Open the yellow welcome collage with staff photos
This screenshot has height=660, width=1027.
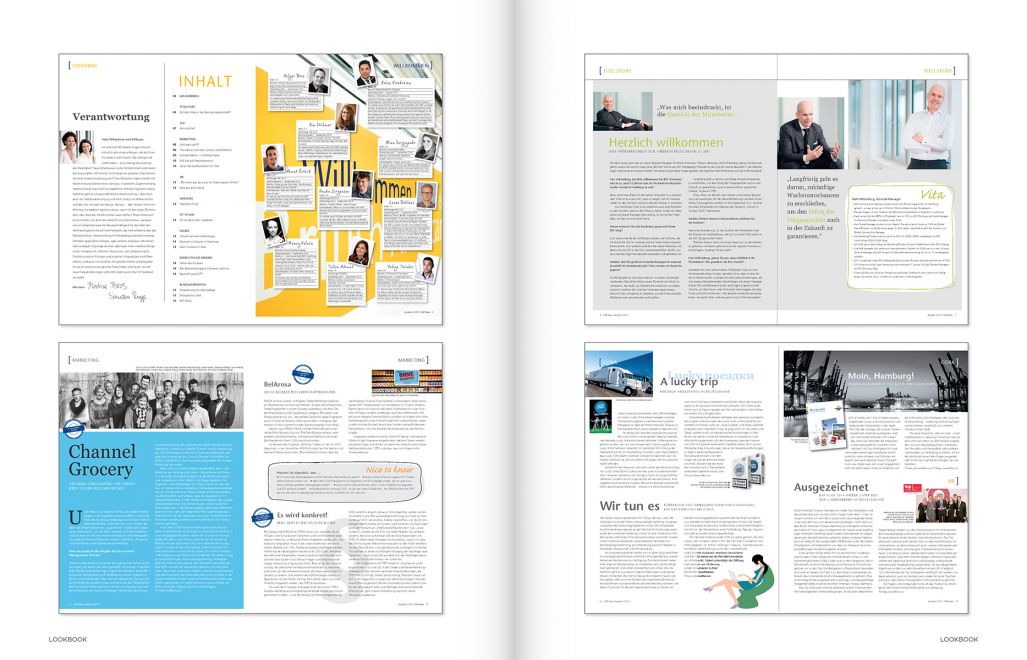pos(348,184)
